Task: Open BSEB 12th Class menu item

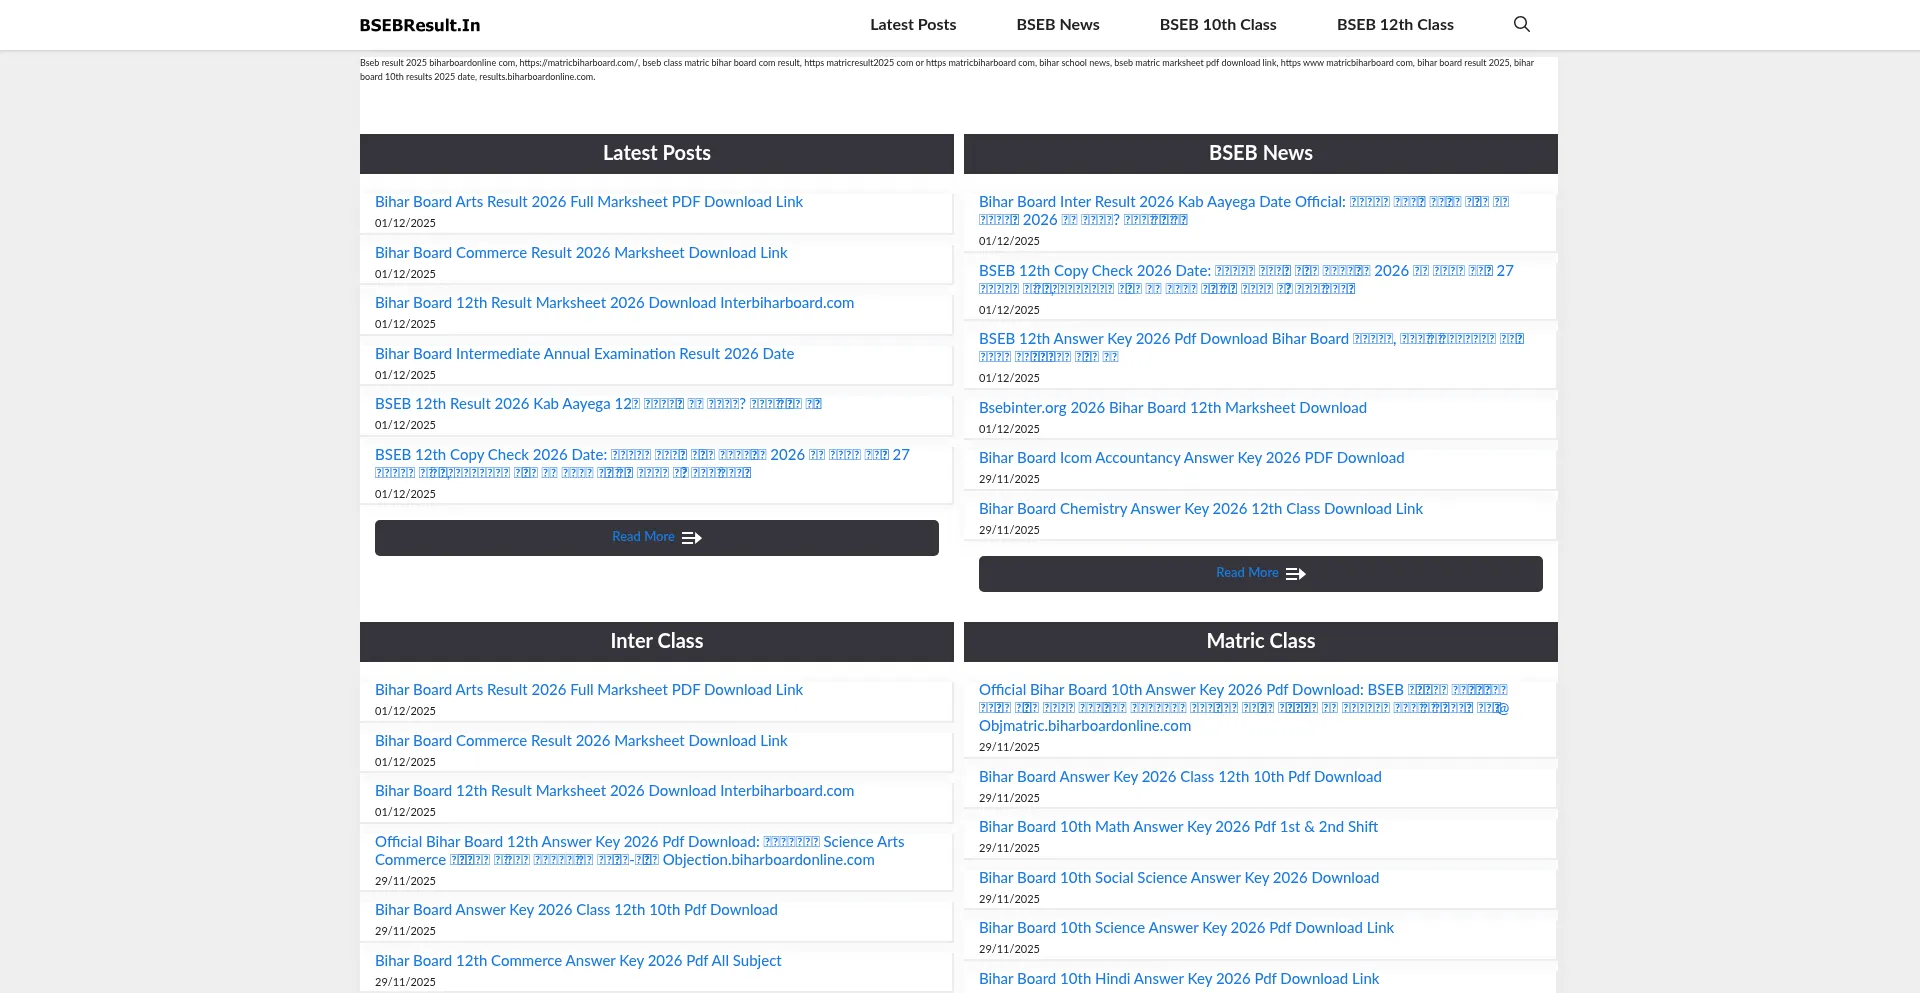Action: [1394, 24]
